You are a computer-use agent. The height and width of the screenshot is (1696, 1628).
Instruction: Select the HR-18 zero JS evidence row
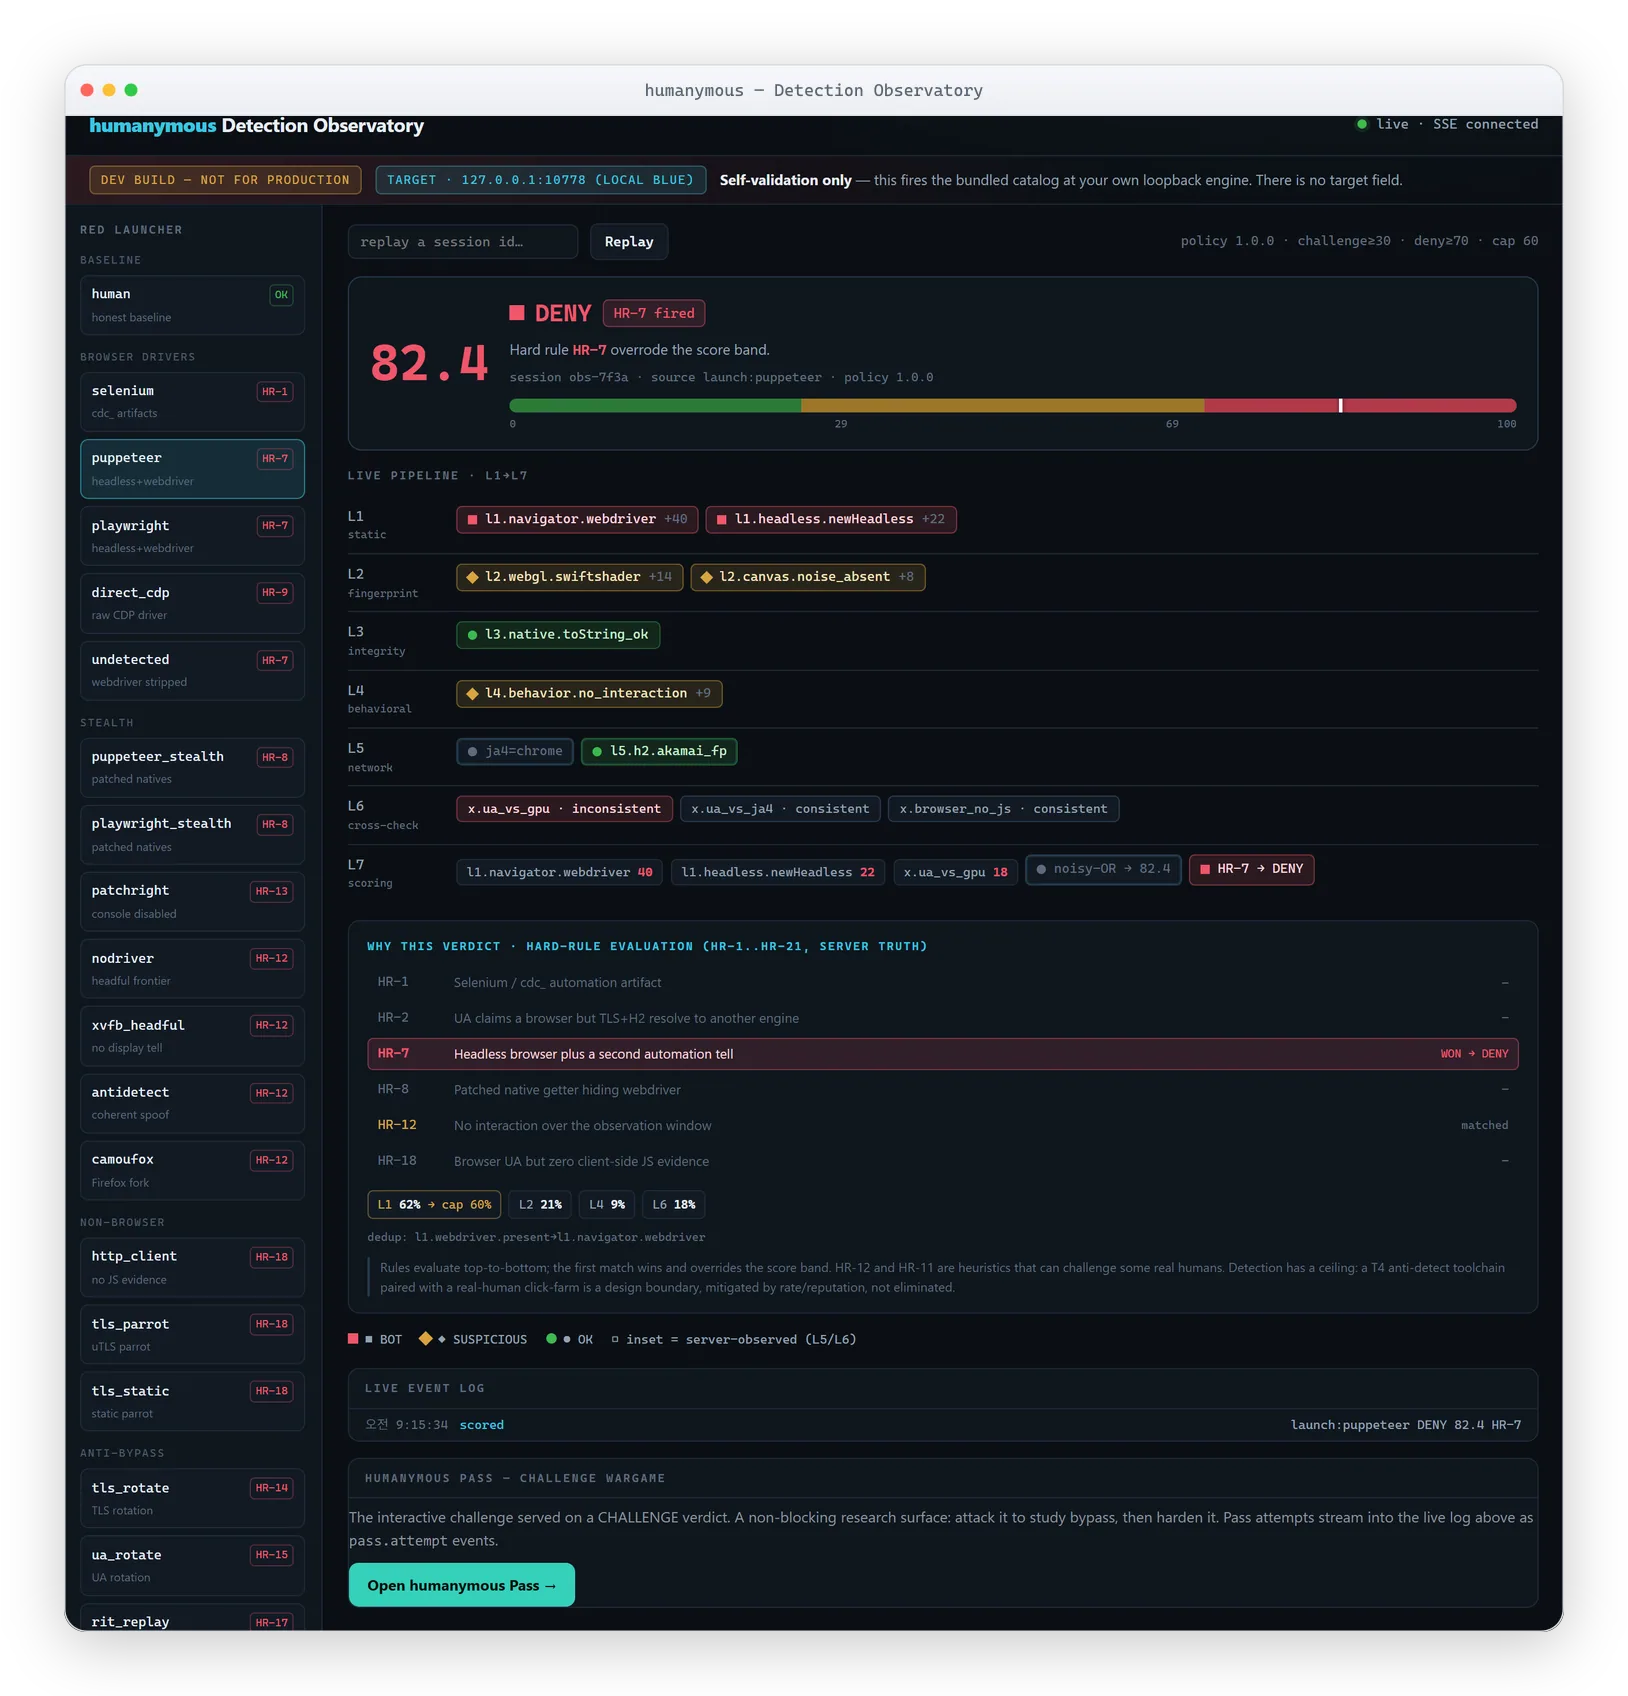pyautogui.click(x=943, y=1161)
